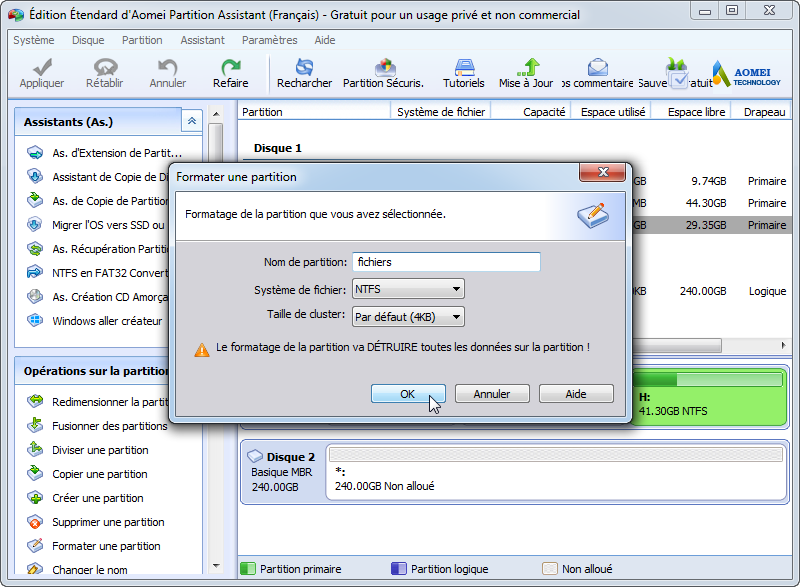Click the Espace utilisé column header
The image size is (800, 587).
(611, 112)
